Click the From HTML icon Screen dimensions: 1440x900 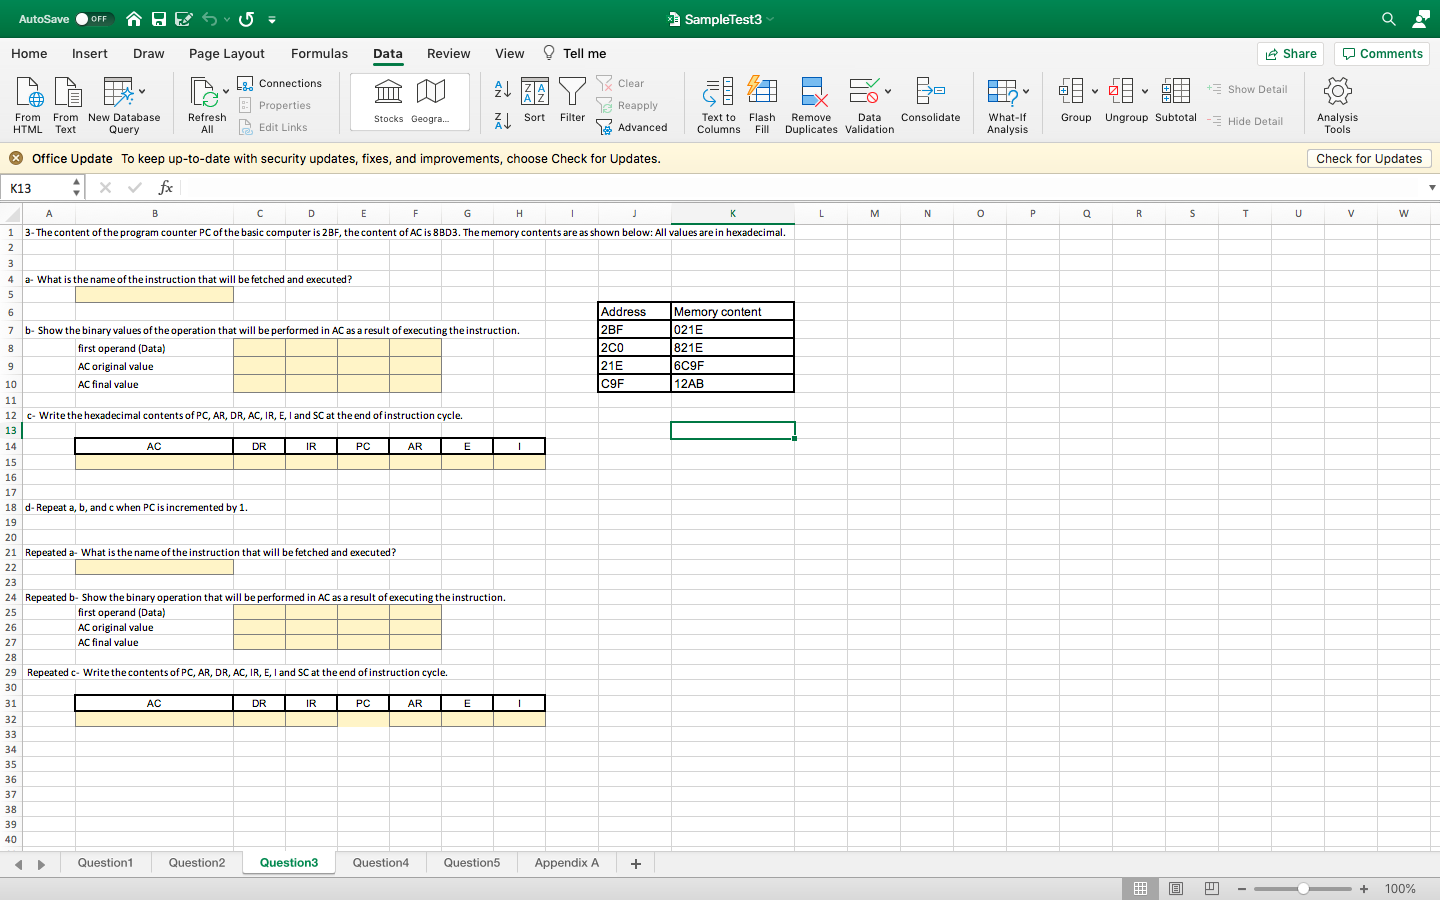(28, 104)
